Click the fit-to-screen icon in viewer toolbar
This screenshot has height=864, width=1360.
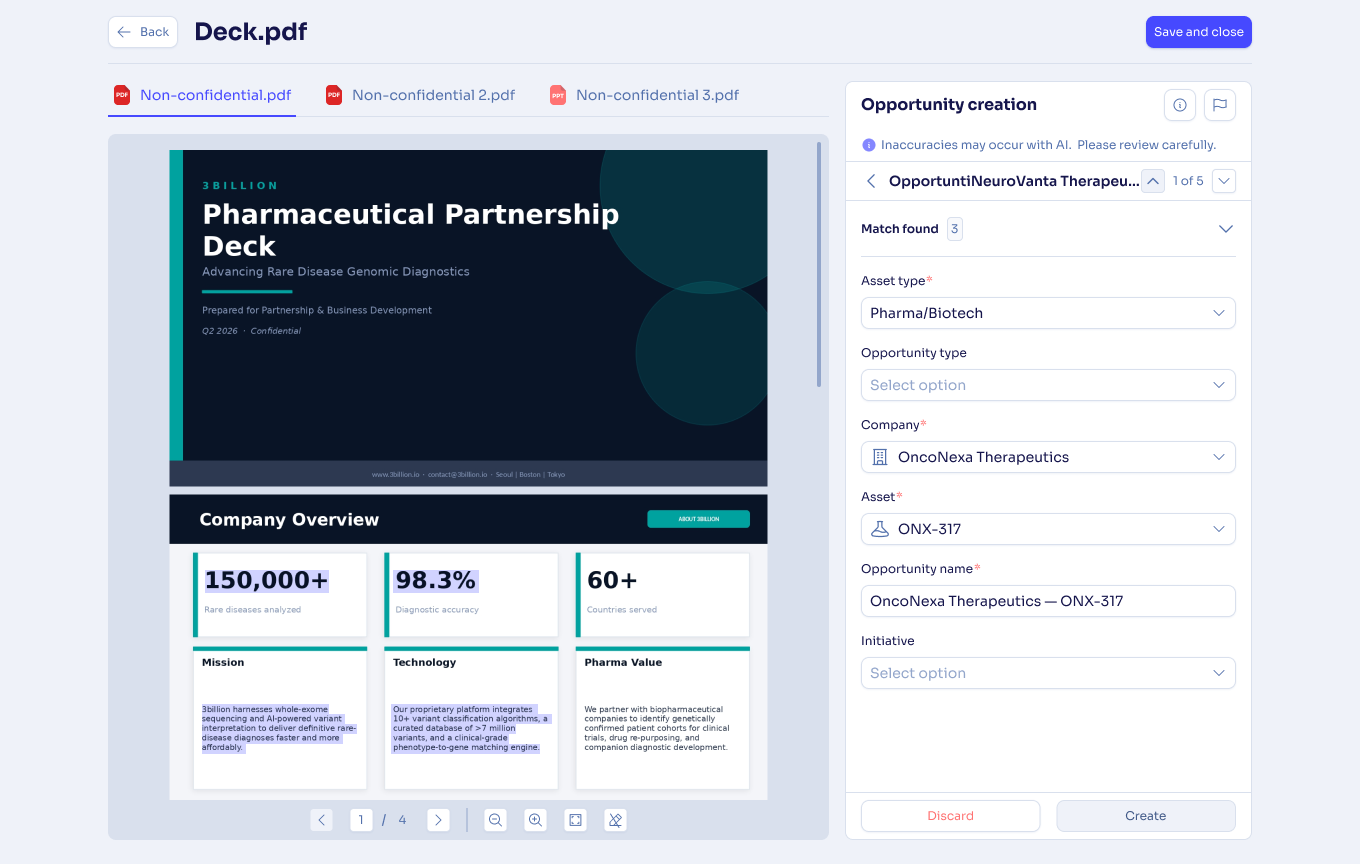tap(575, 820)
